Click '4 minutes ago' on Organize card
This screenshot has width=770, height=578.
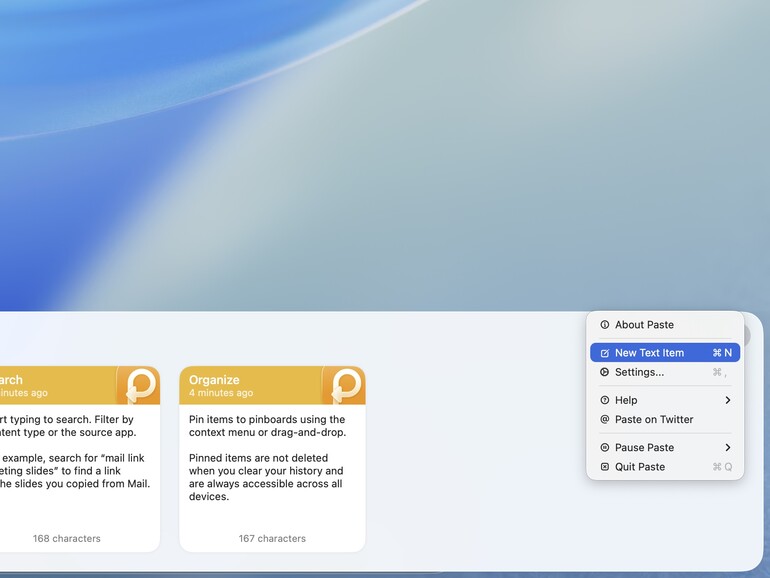[x=221, y=393]
